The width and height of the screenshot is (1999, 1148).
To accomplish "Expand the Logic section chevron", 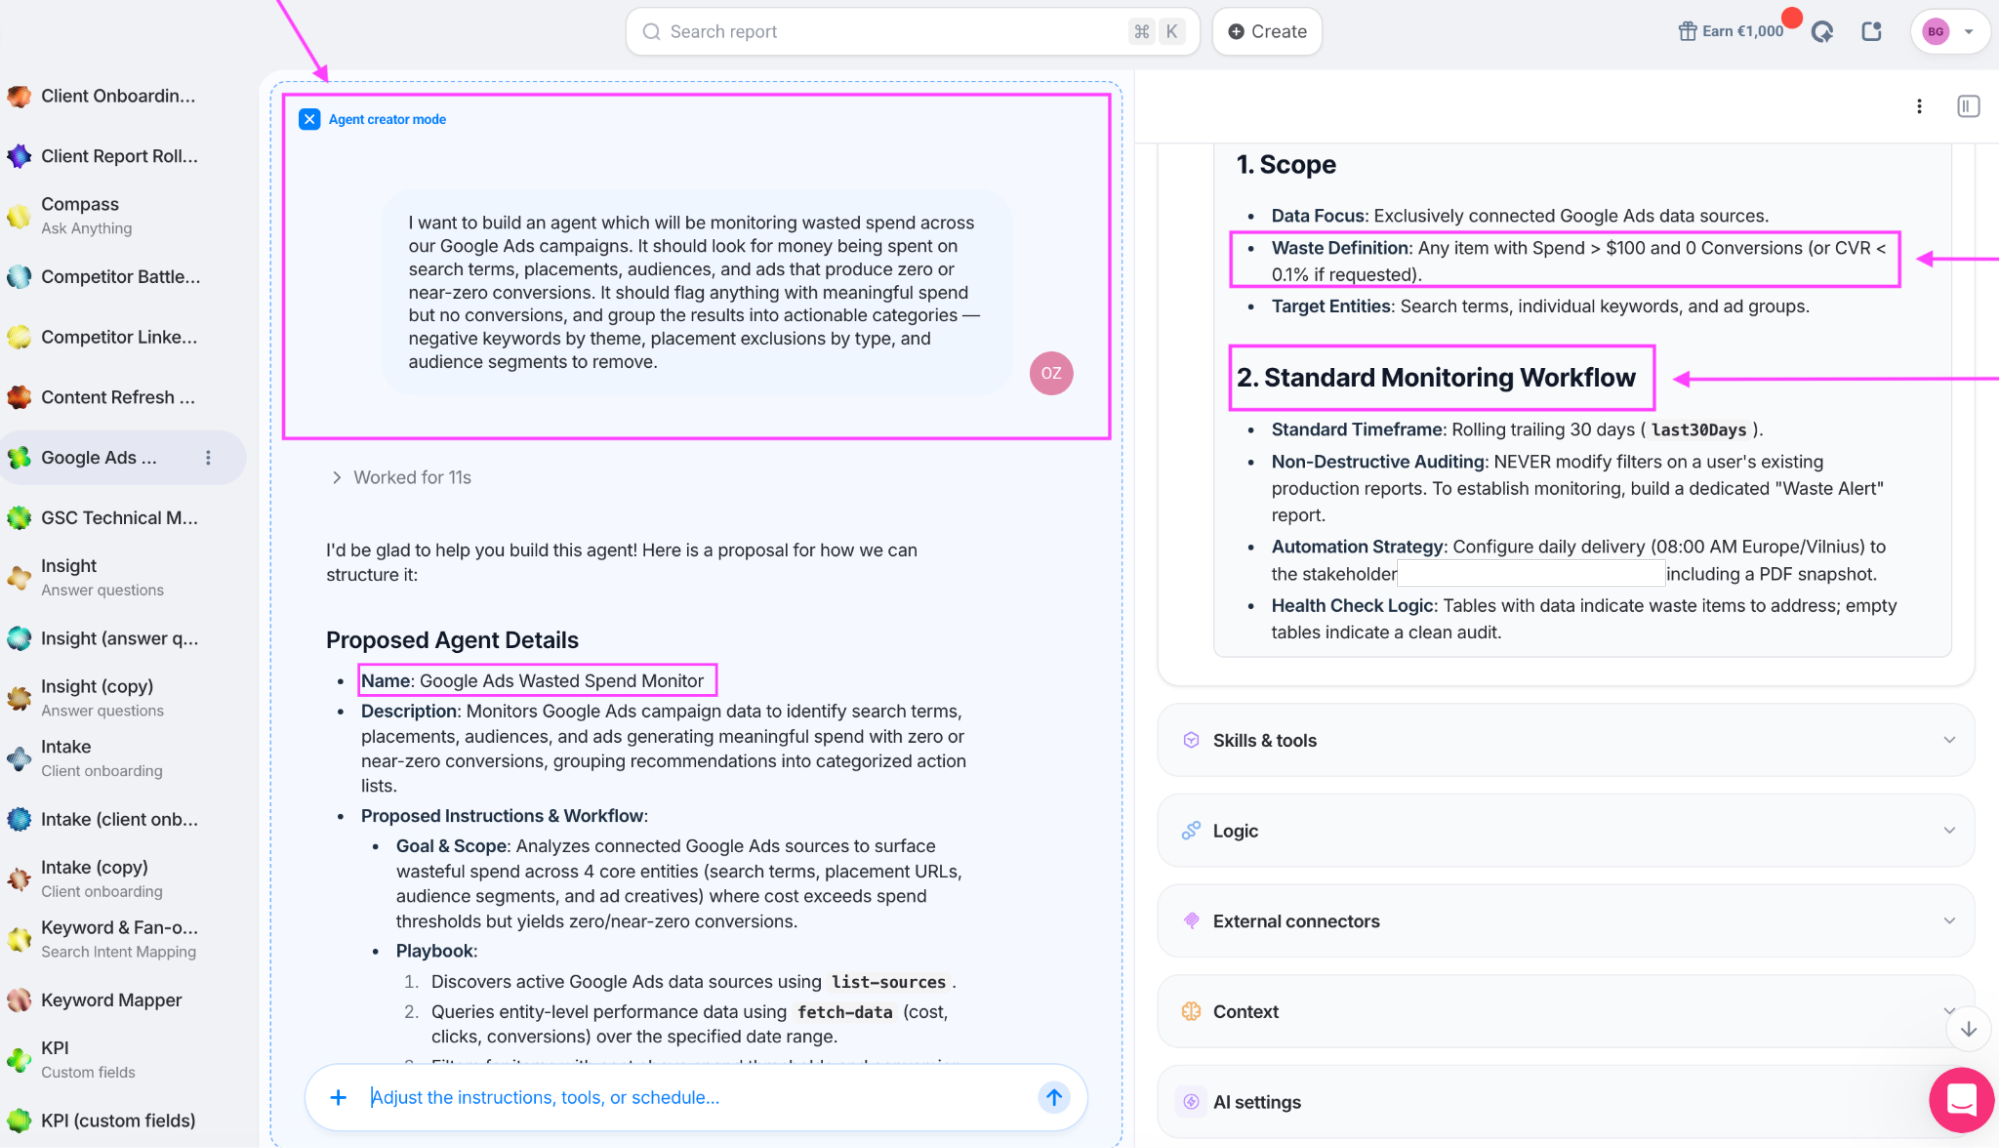I will coord(1948,830).
